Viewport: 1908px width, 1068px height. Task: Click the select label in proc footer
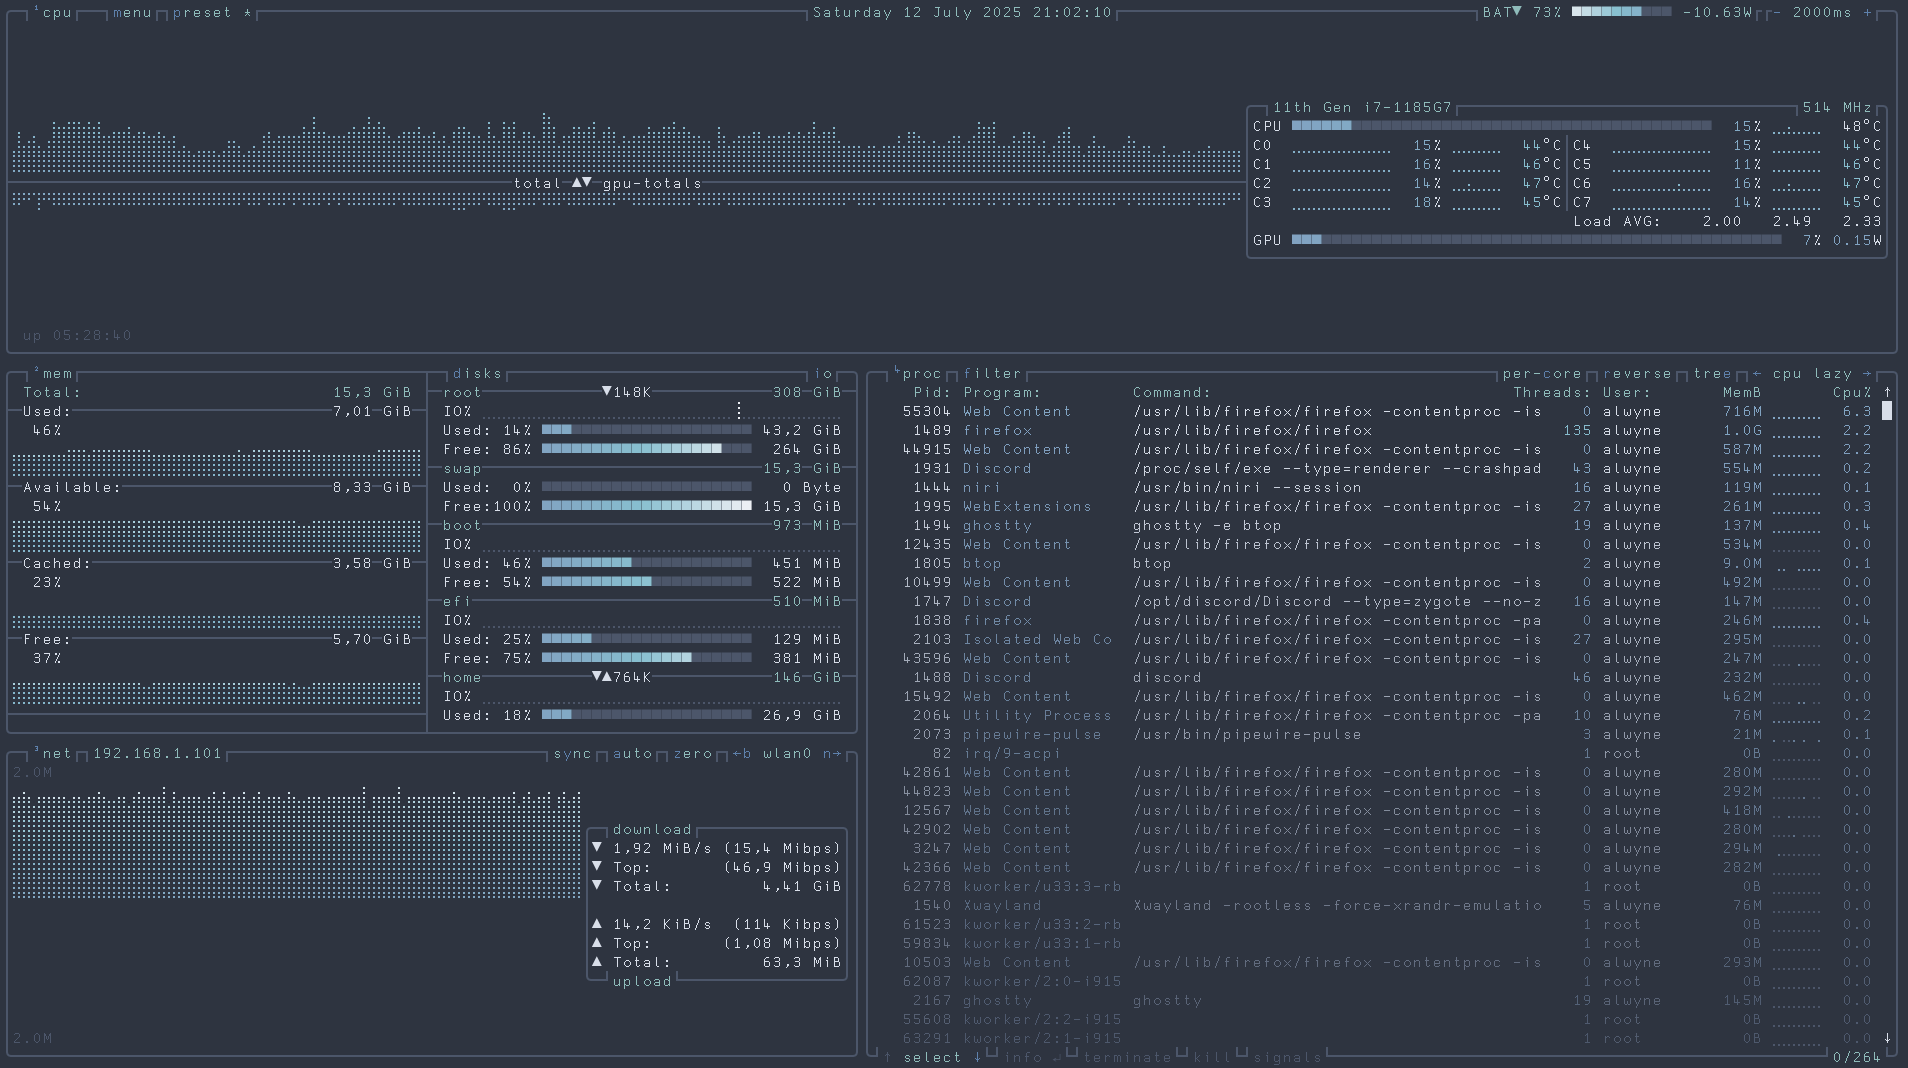coord(932,1057)
